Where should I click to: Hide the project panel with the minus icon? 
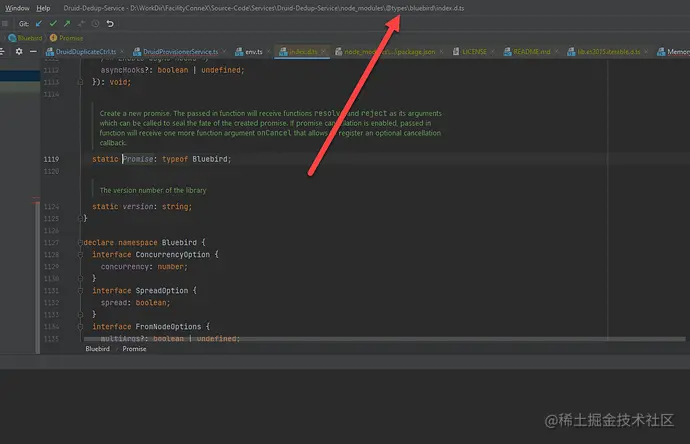pos(33,51)
